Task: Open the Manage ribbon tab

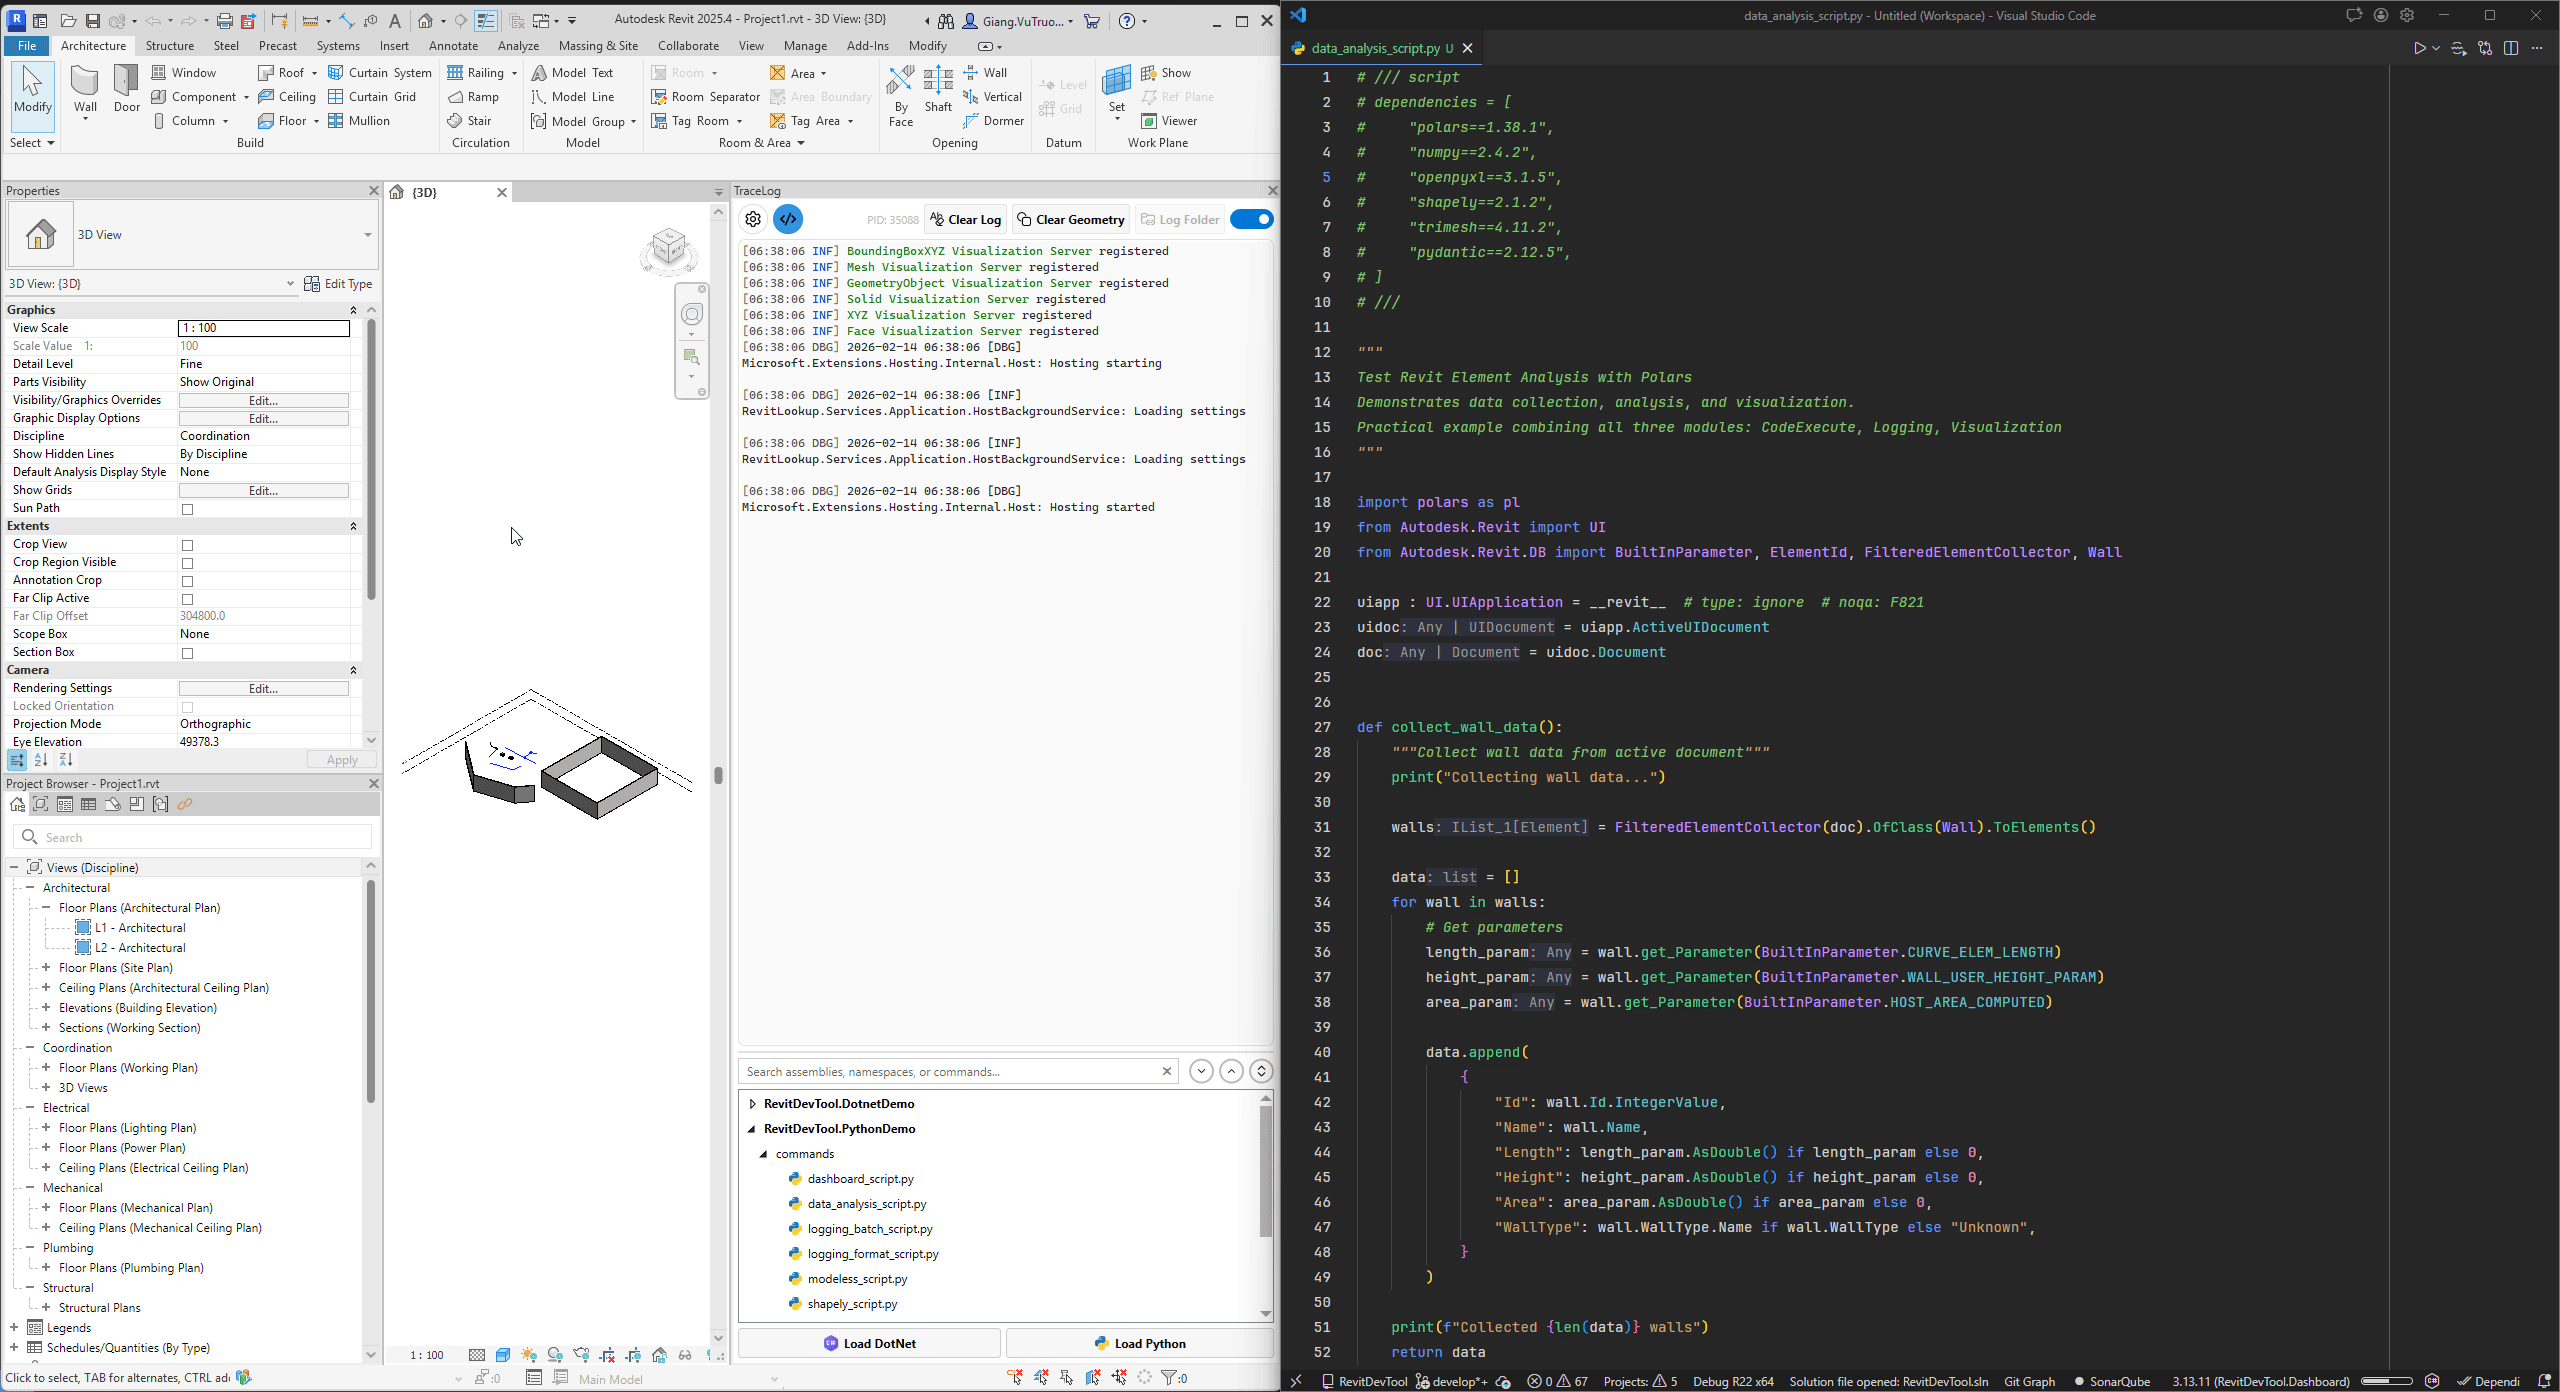Action: pyautogui.click(x=805, y=45)
